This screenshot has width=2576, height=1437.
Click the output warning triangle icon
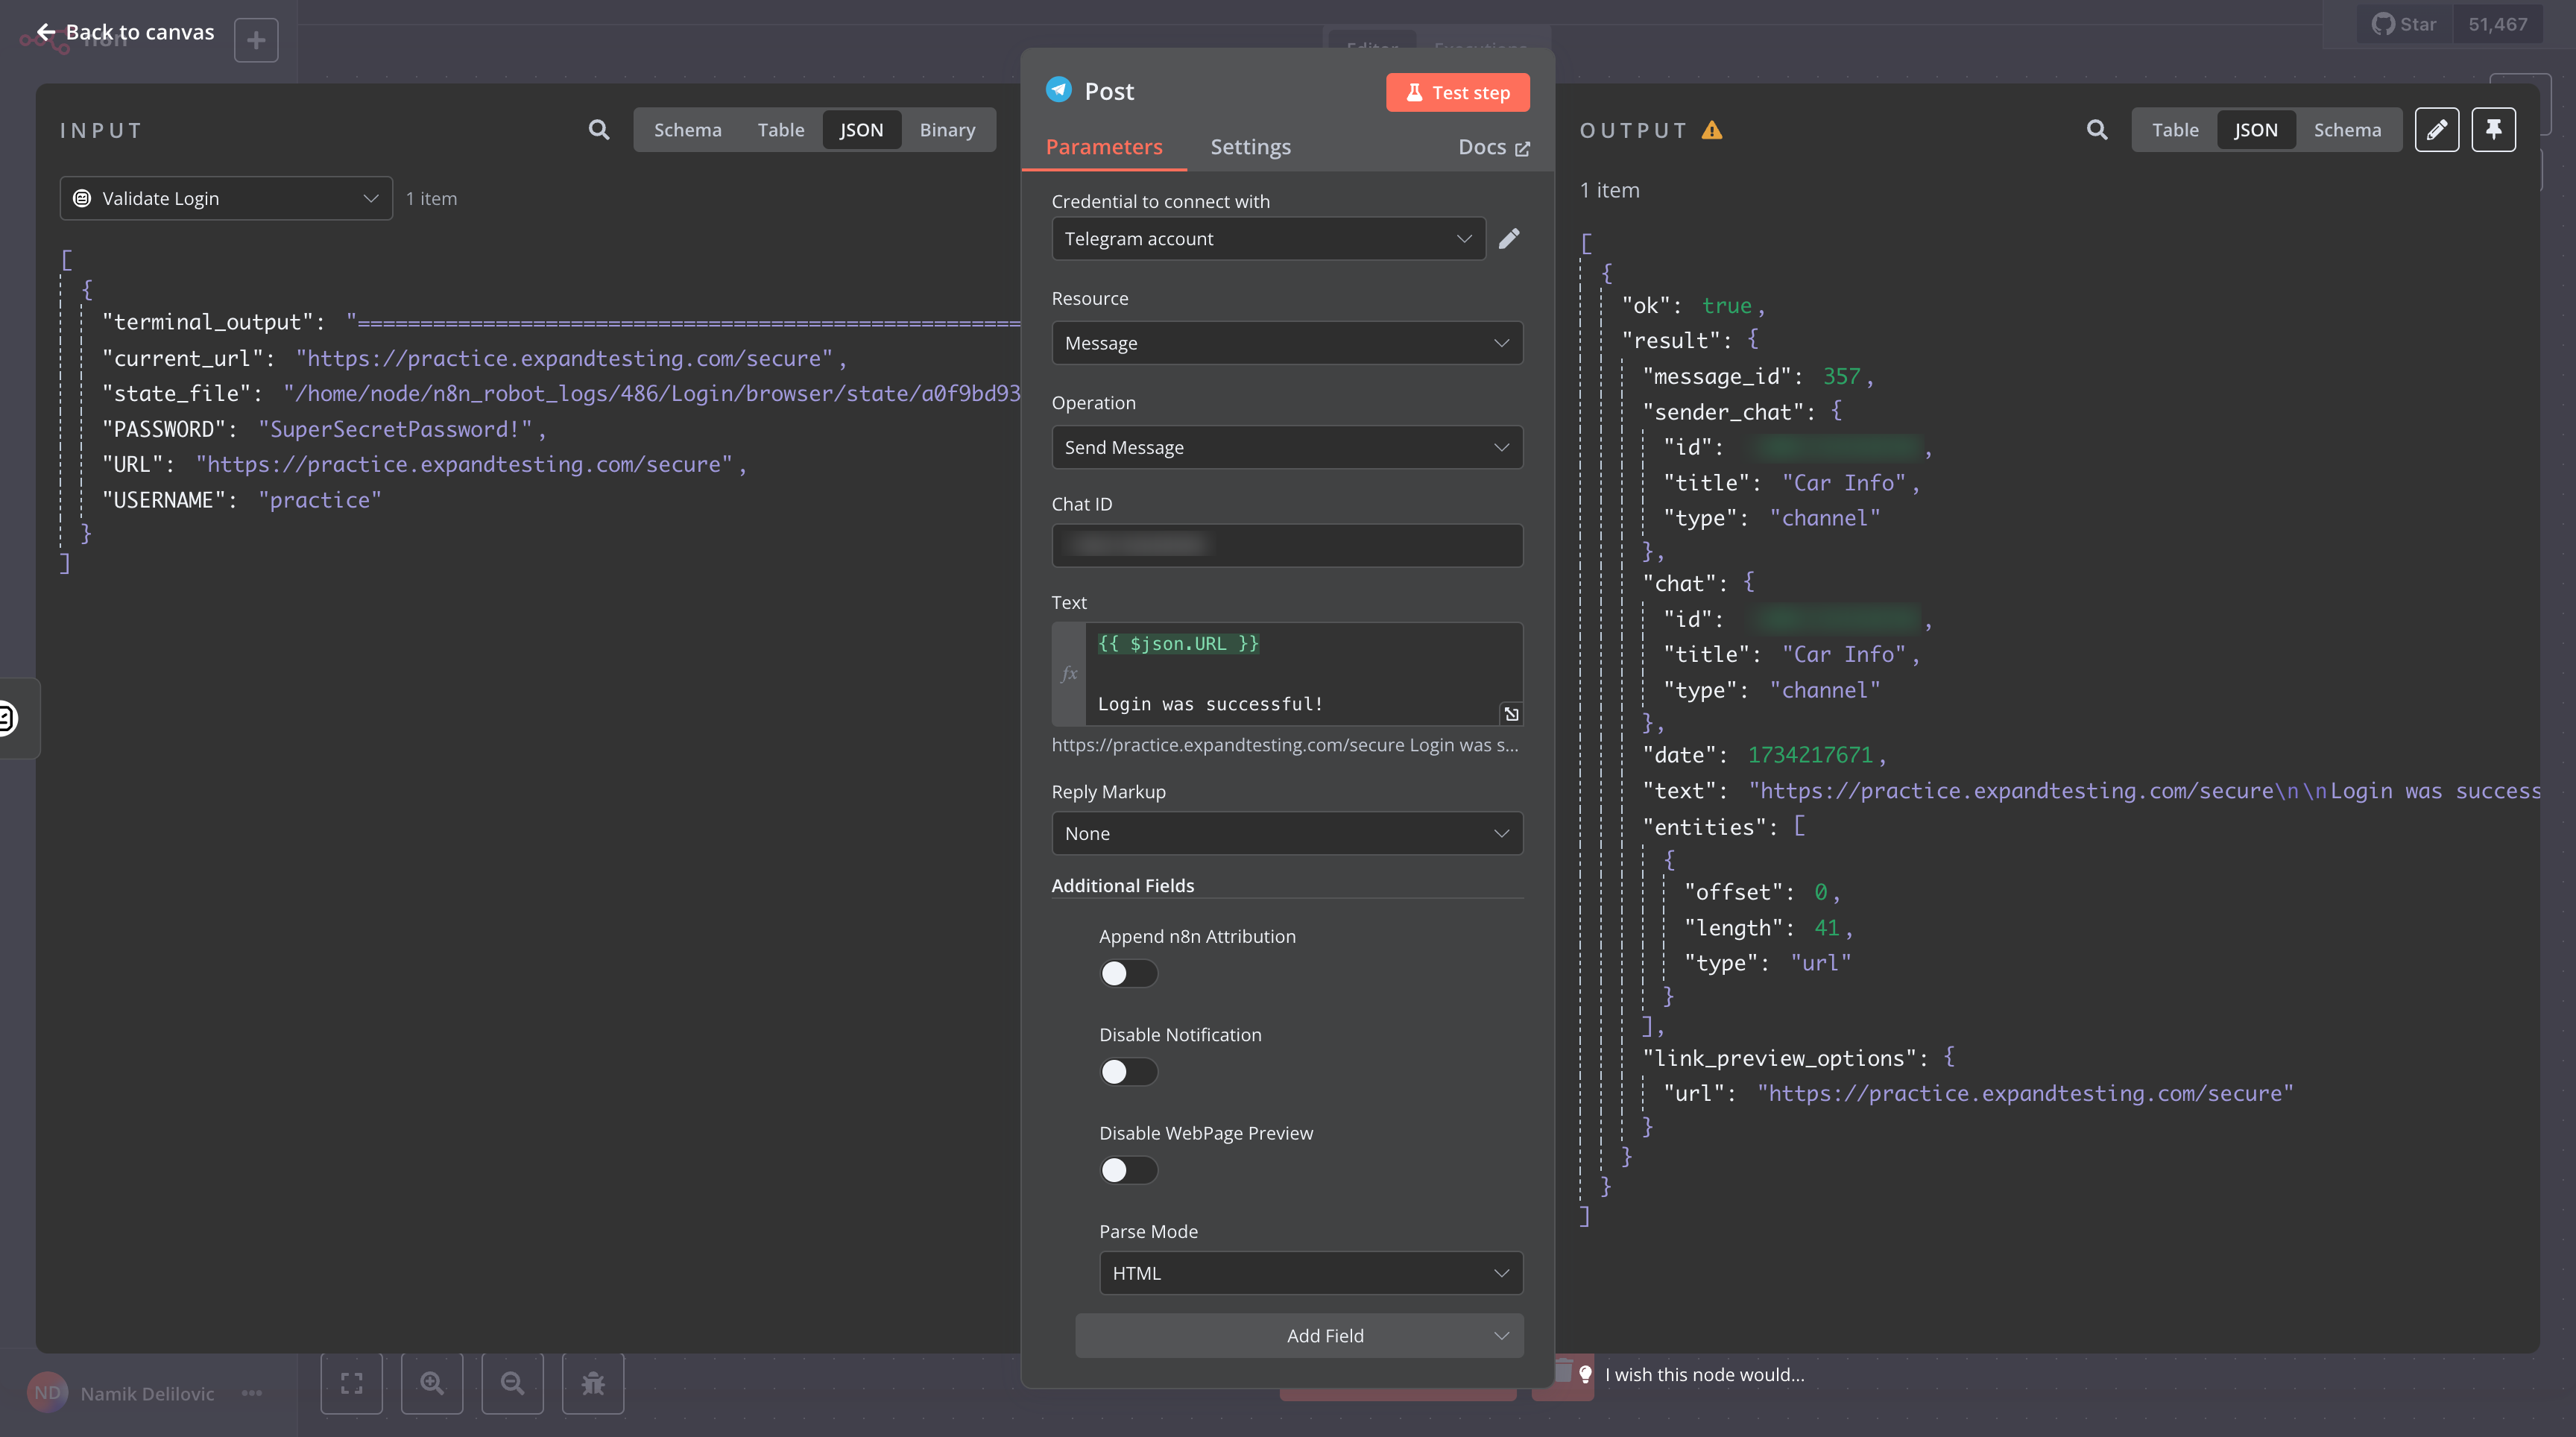coord(1712,130)
